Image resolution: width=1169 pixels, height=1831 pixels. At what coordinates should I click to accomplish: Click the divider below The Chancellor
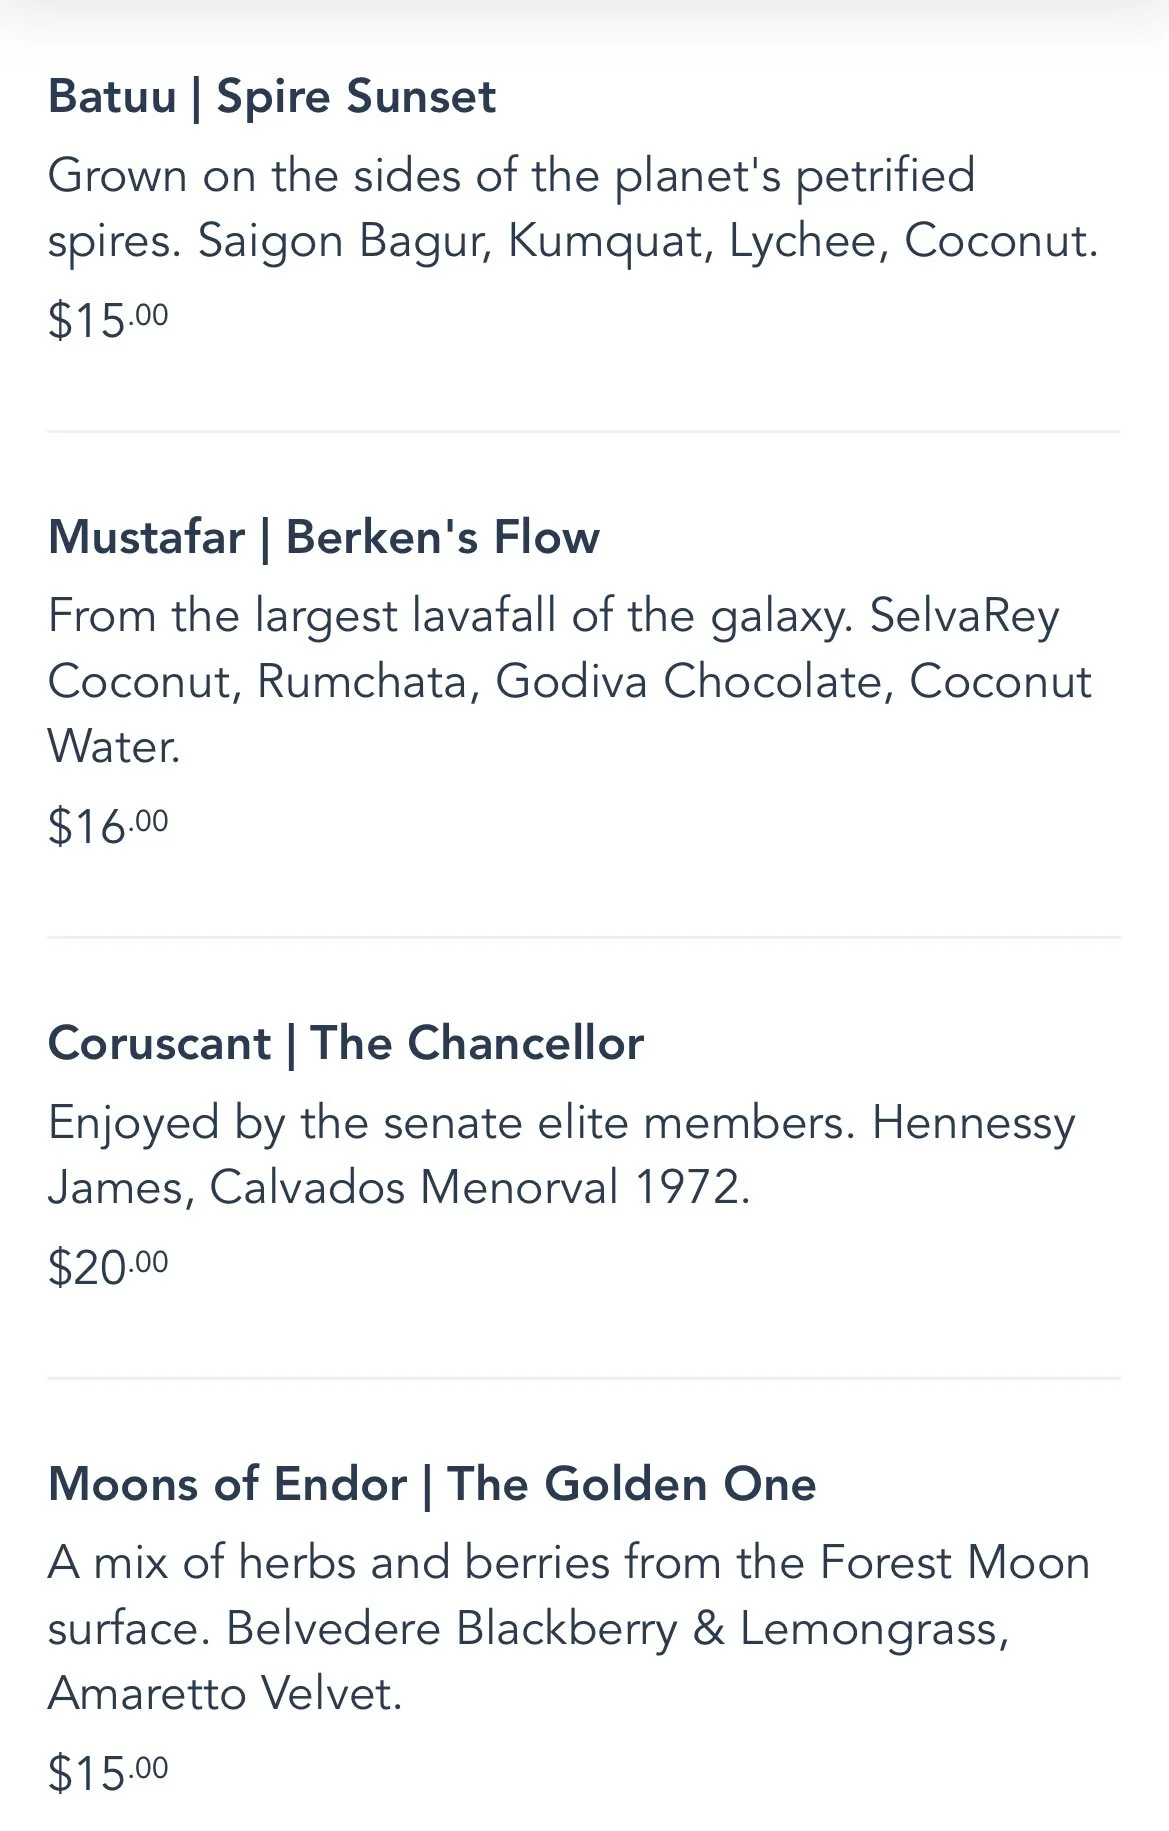(584, 1379)
